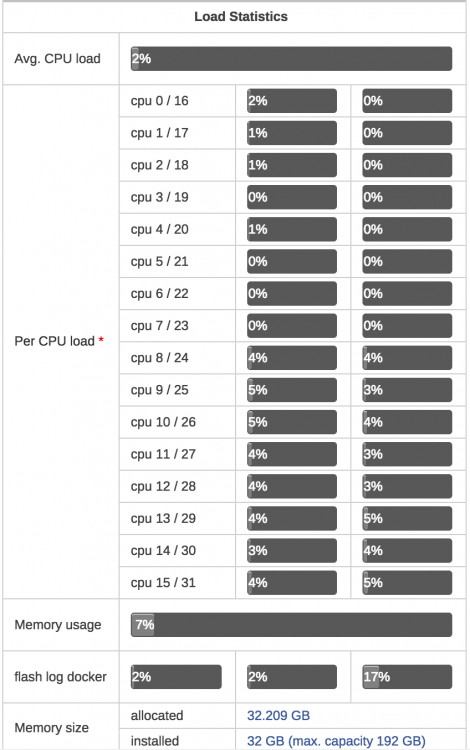
Task: Click the Avg. CPU load 2% bar
Action: (291, 59)
